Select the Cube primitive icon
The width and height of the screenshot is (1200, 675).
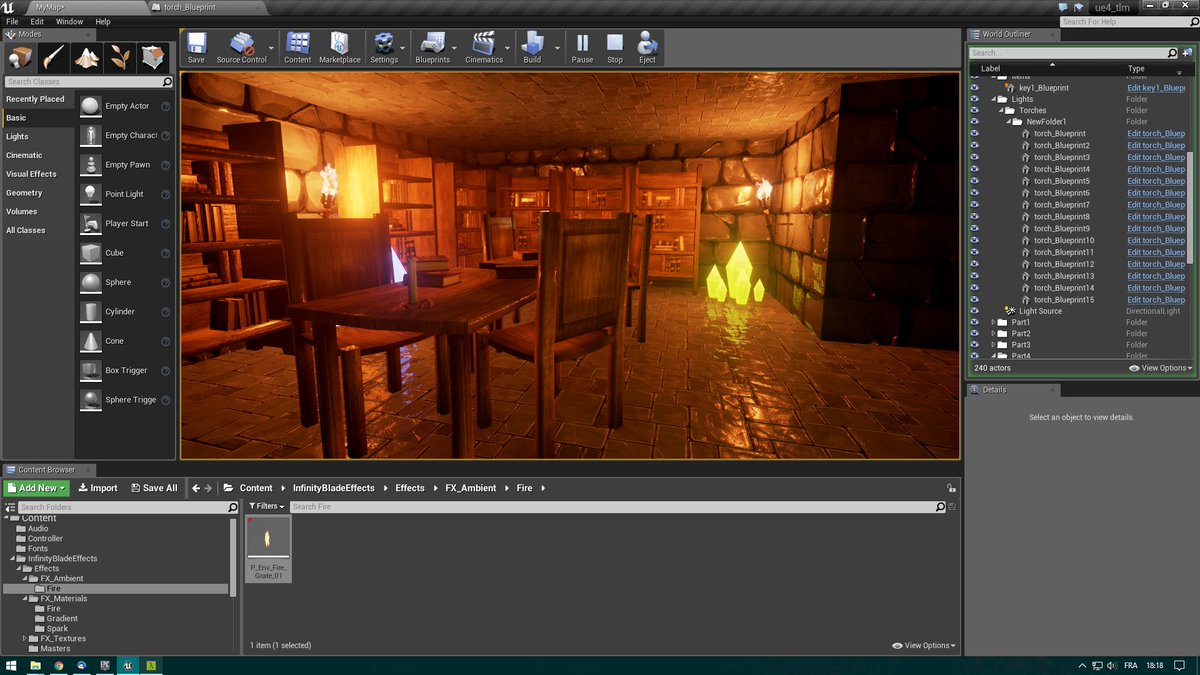(91, 253)
